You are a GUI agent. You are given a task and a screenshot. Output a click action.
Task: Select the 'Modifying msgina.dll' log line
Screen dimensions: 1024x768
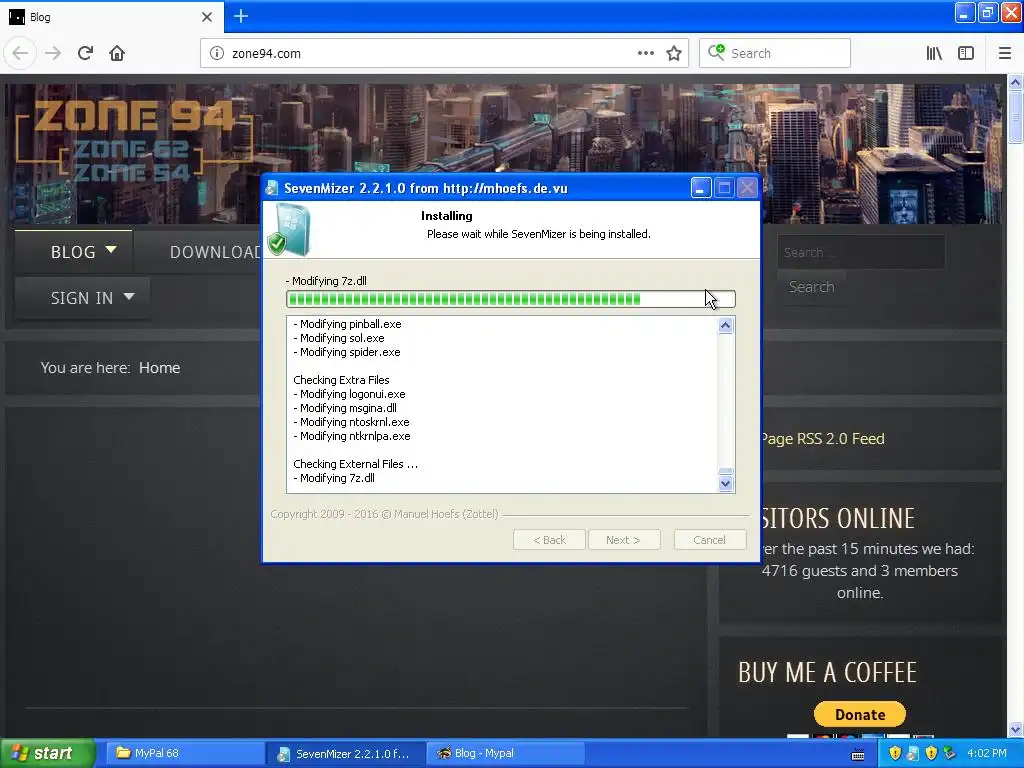click(345, 408)
